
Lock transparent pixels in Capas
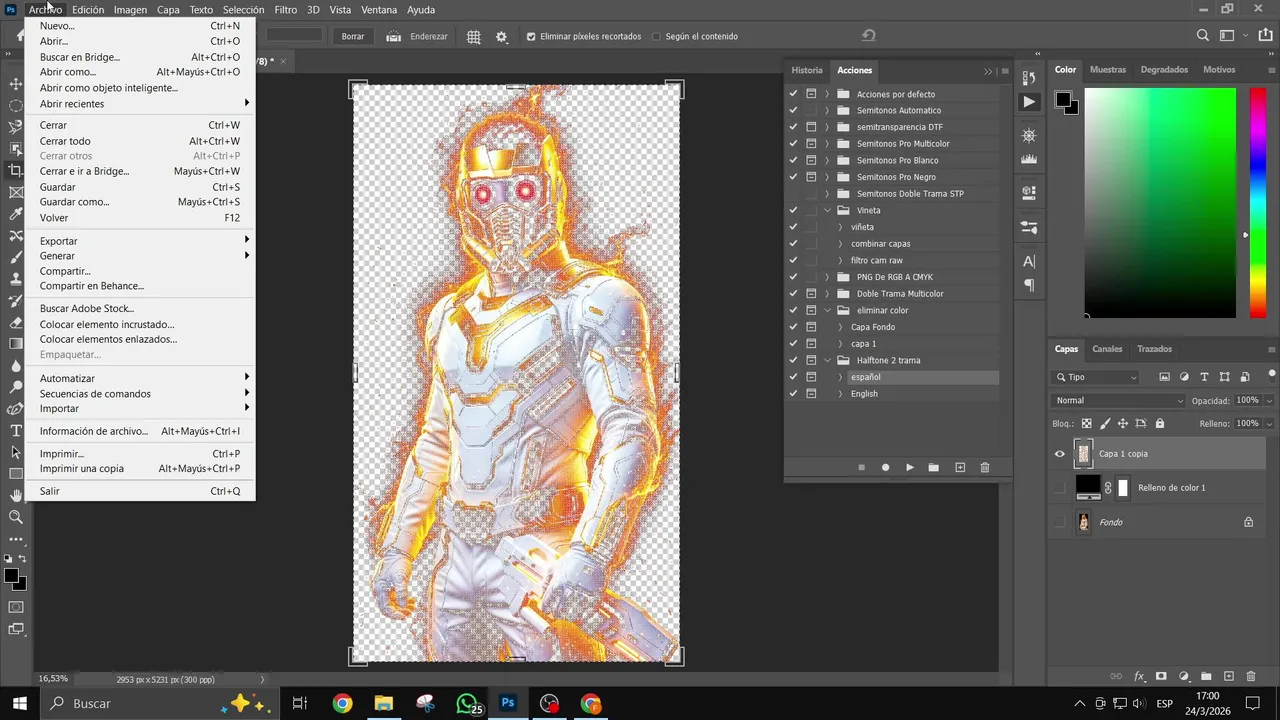click(x=1087, y=423)
